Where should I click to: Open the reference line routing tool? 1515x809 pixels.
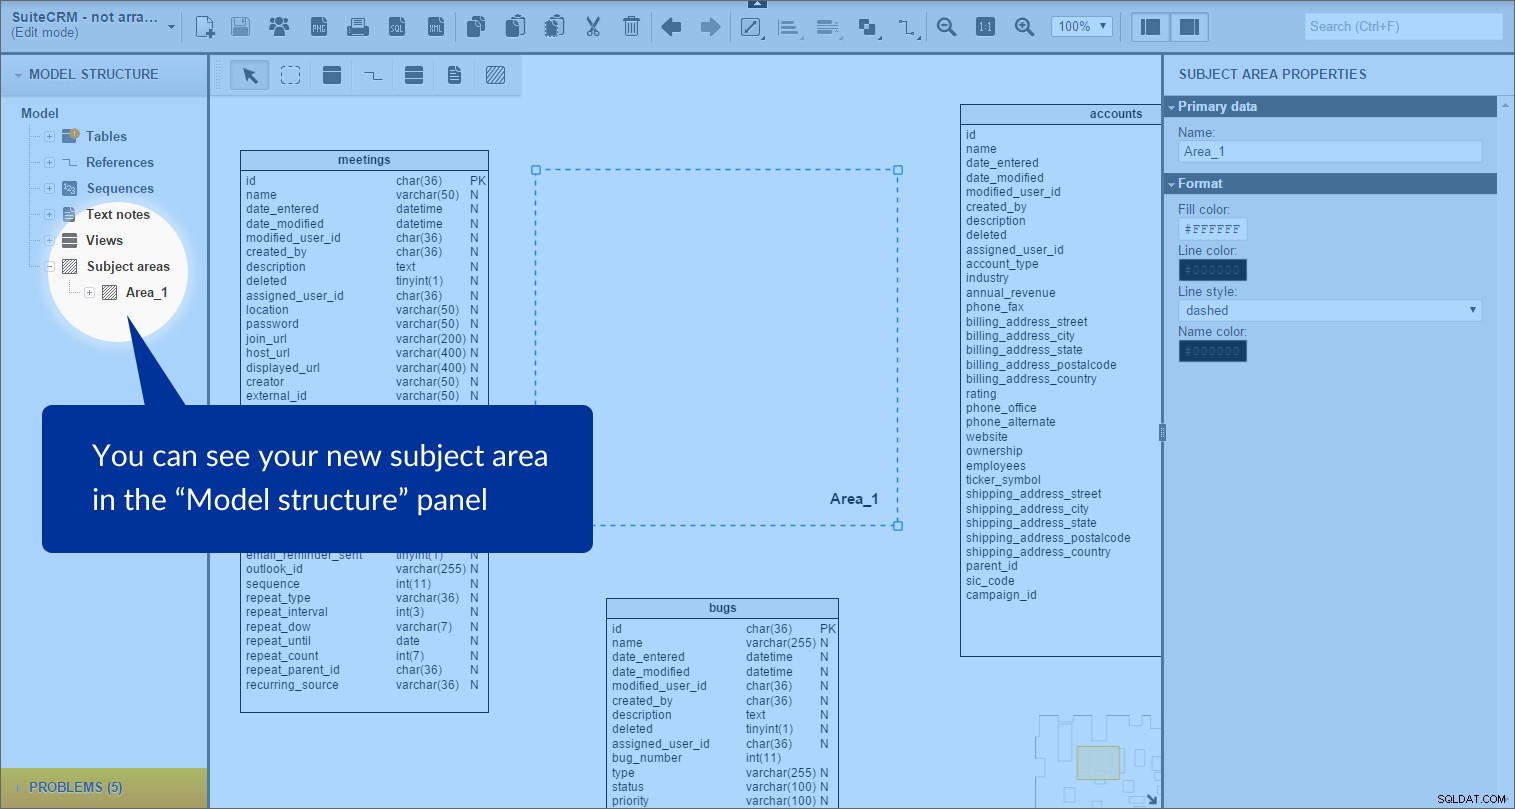(907, 28)
